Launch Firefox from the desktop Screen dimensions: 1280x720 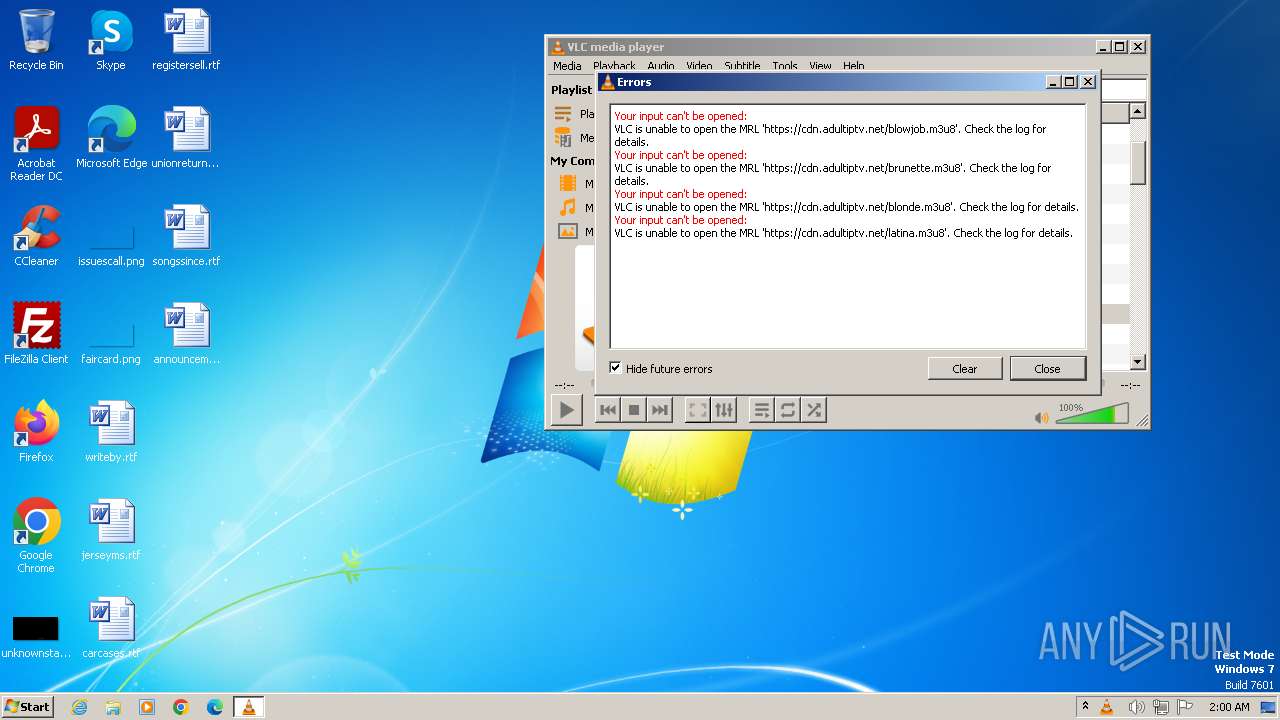(x=36, y=432)
